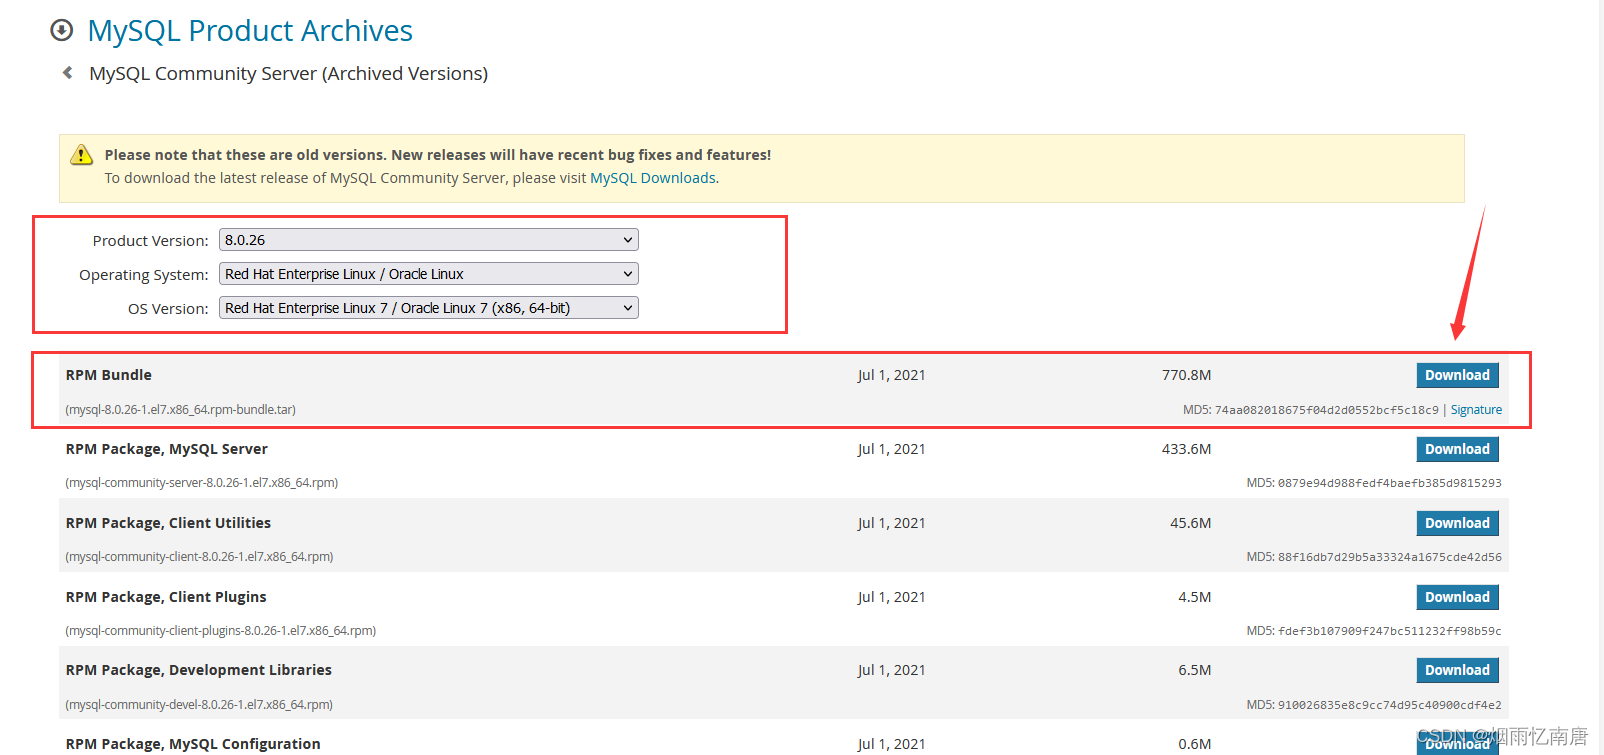Click the RPM Bundle release date Jul 1, 2021
1604x755 pixels.
(891, 375)
